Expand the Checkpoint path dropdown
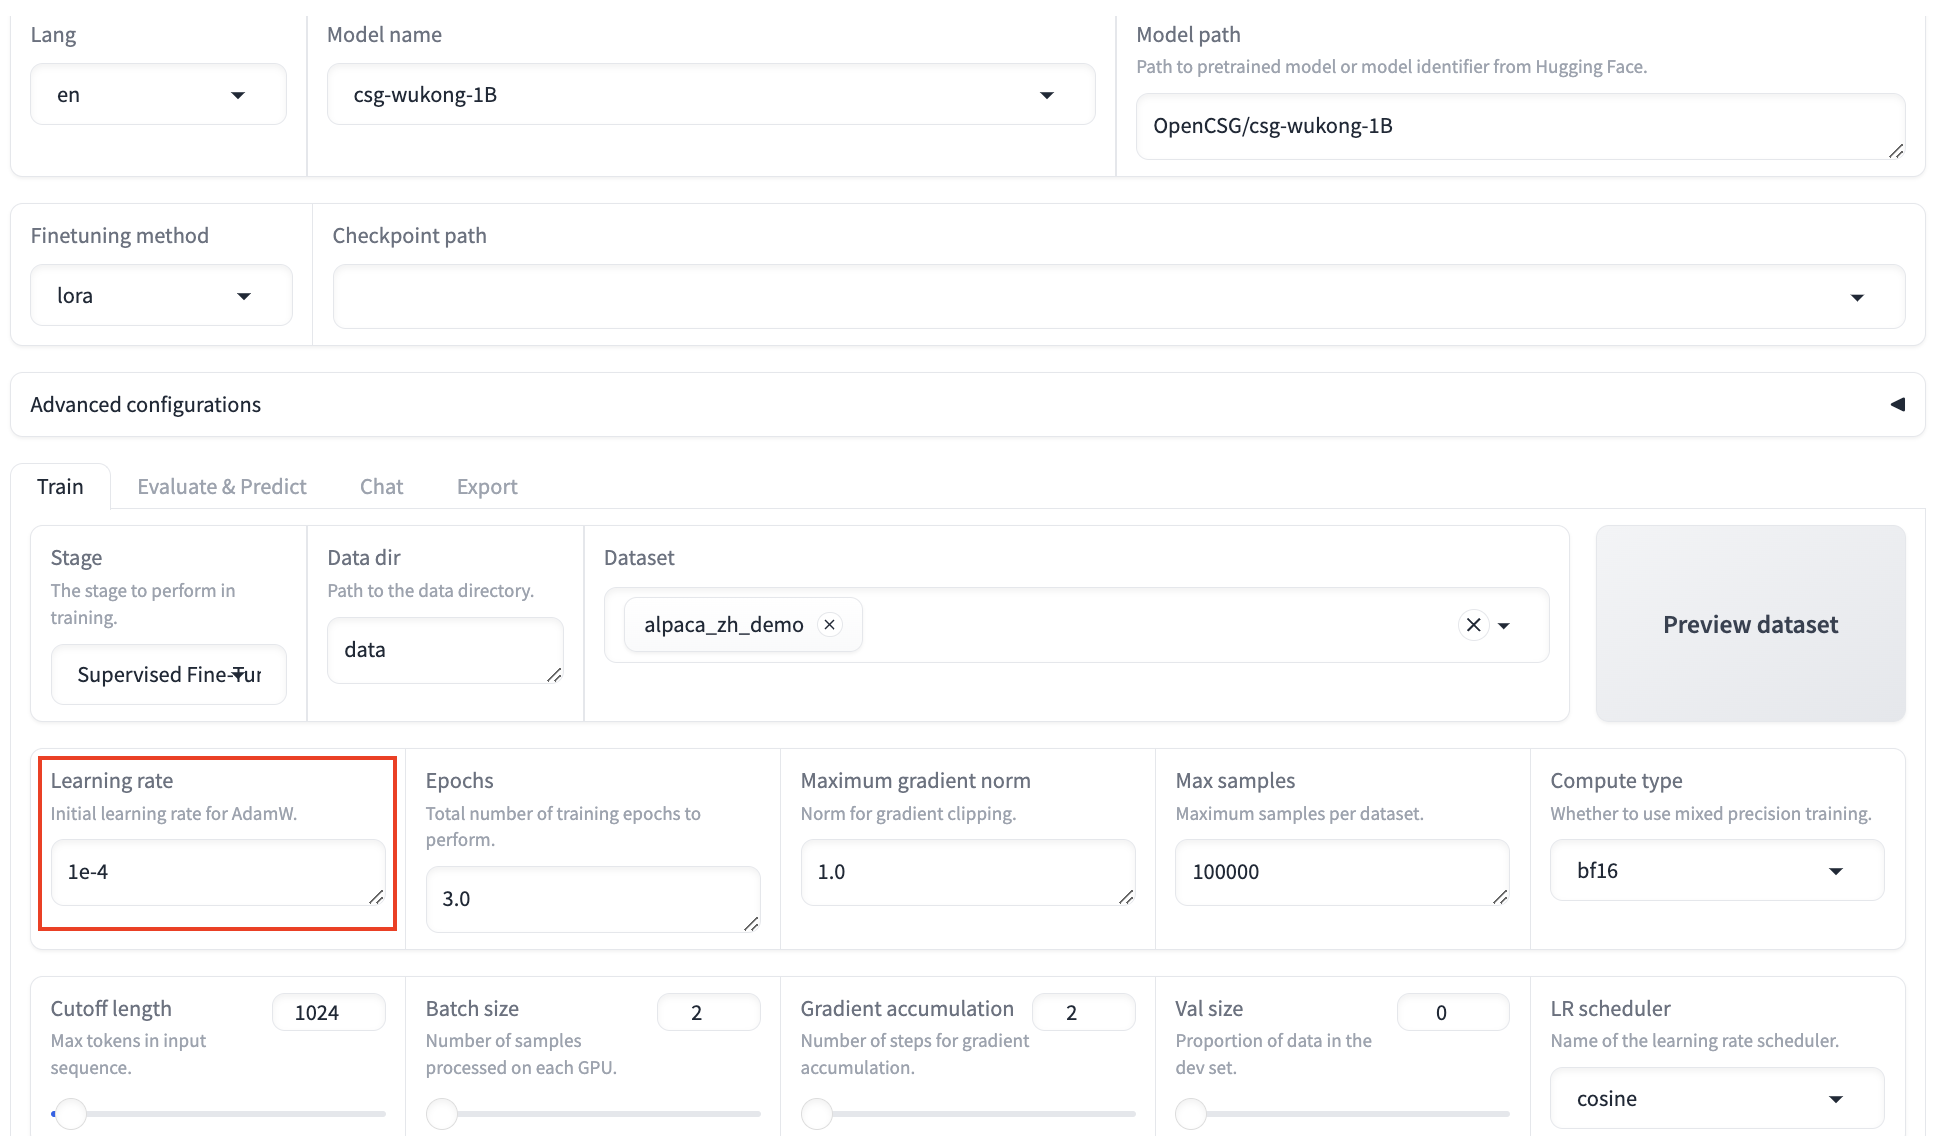 1118,297
